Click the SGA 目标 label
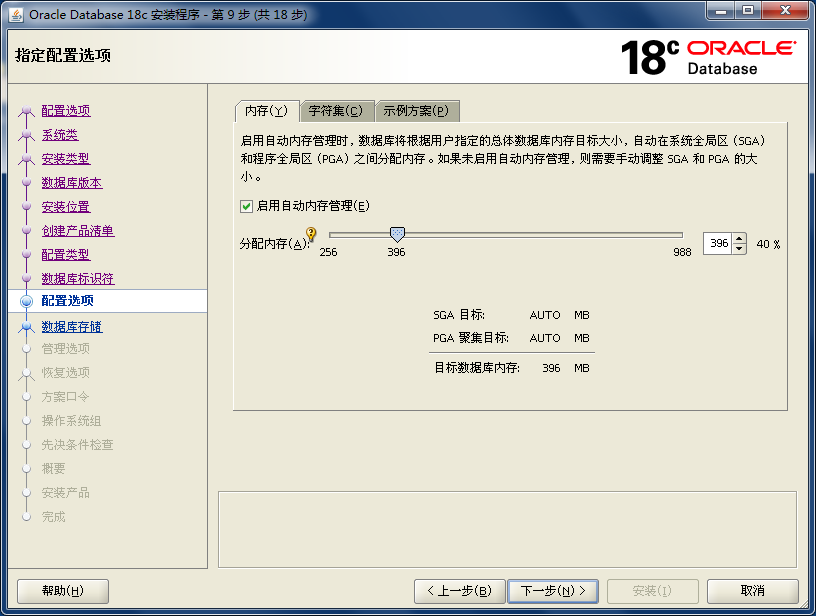Viewport: 816px width, 616px height. [459, 315]
